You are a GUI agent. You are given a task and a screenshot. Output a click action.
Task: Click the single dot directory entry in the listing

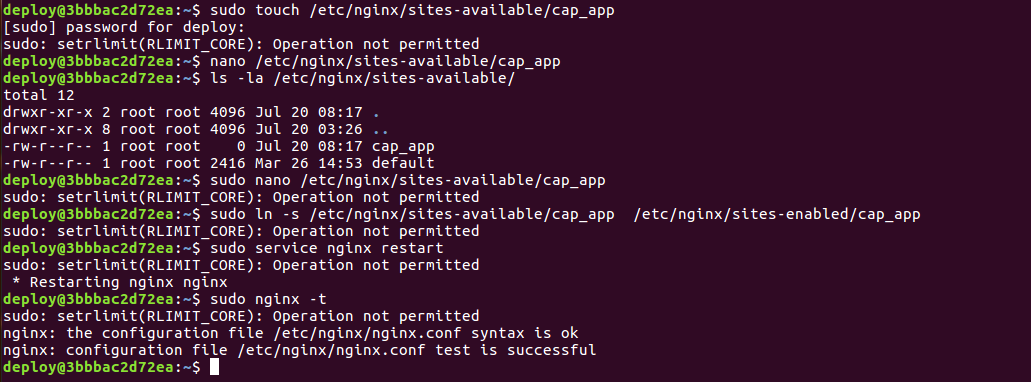(x=376, y=112)
